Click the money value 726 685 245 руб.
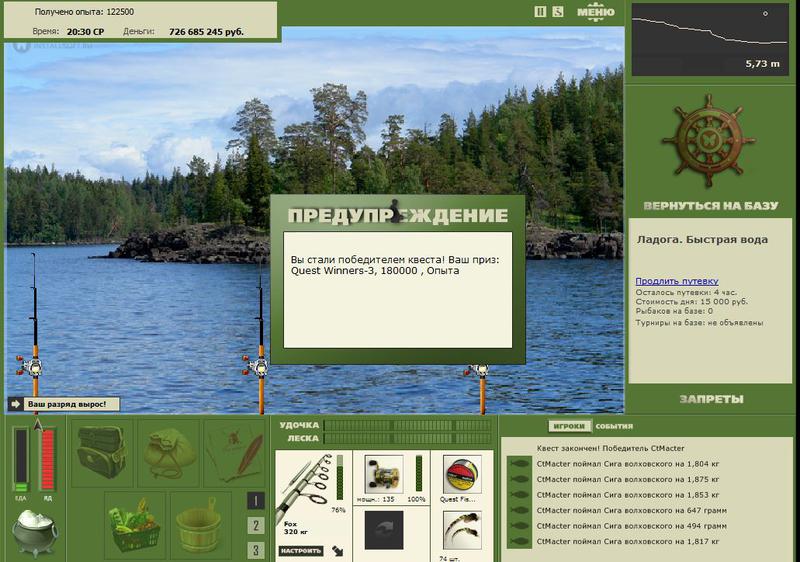 click(206, 32)
